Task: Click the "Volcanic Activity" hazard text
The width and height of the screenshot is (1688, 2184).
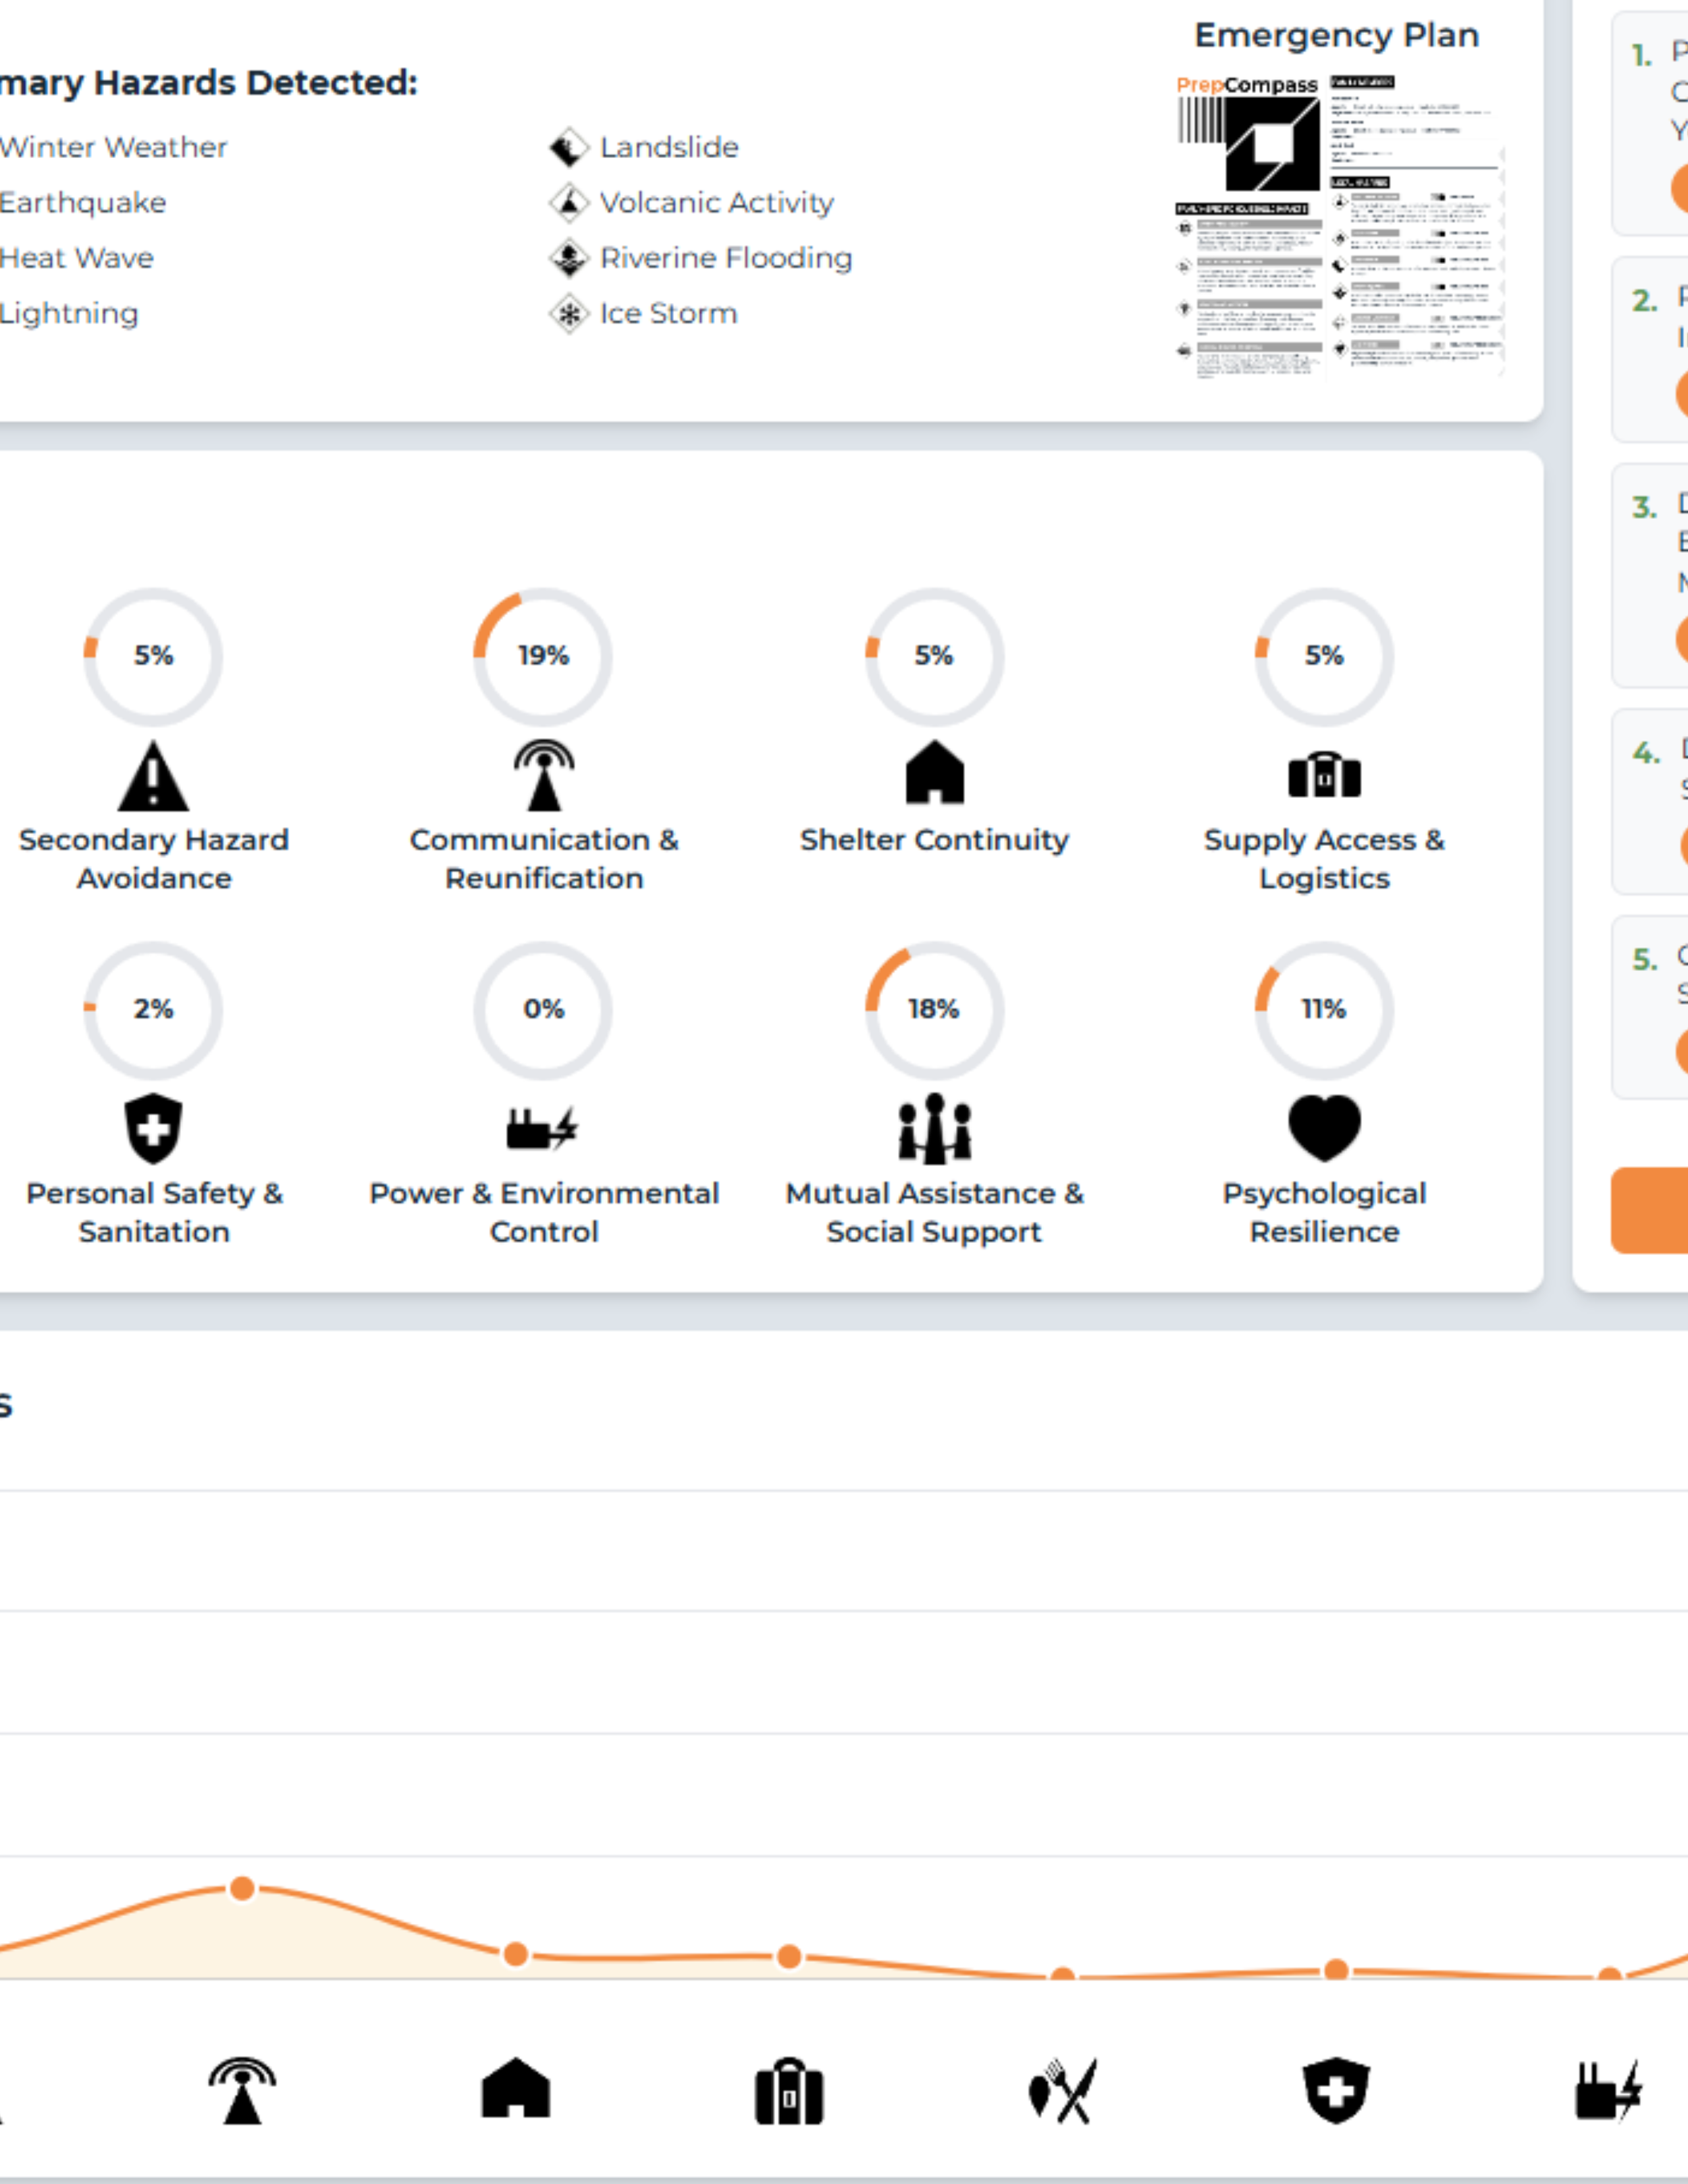Action: 717,203
